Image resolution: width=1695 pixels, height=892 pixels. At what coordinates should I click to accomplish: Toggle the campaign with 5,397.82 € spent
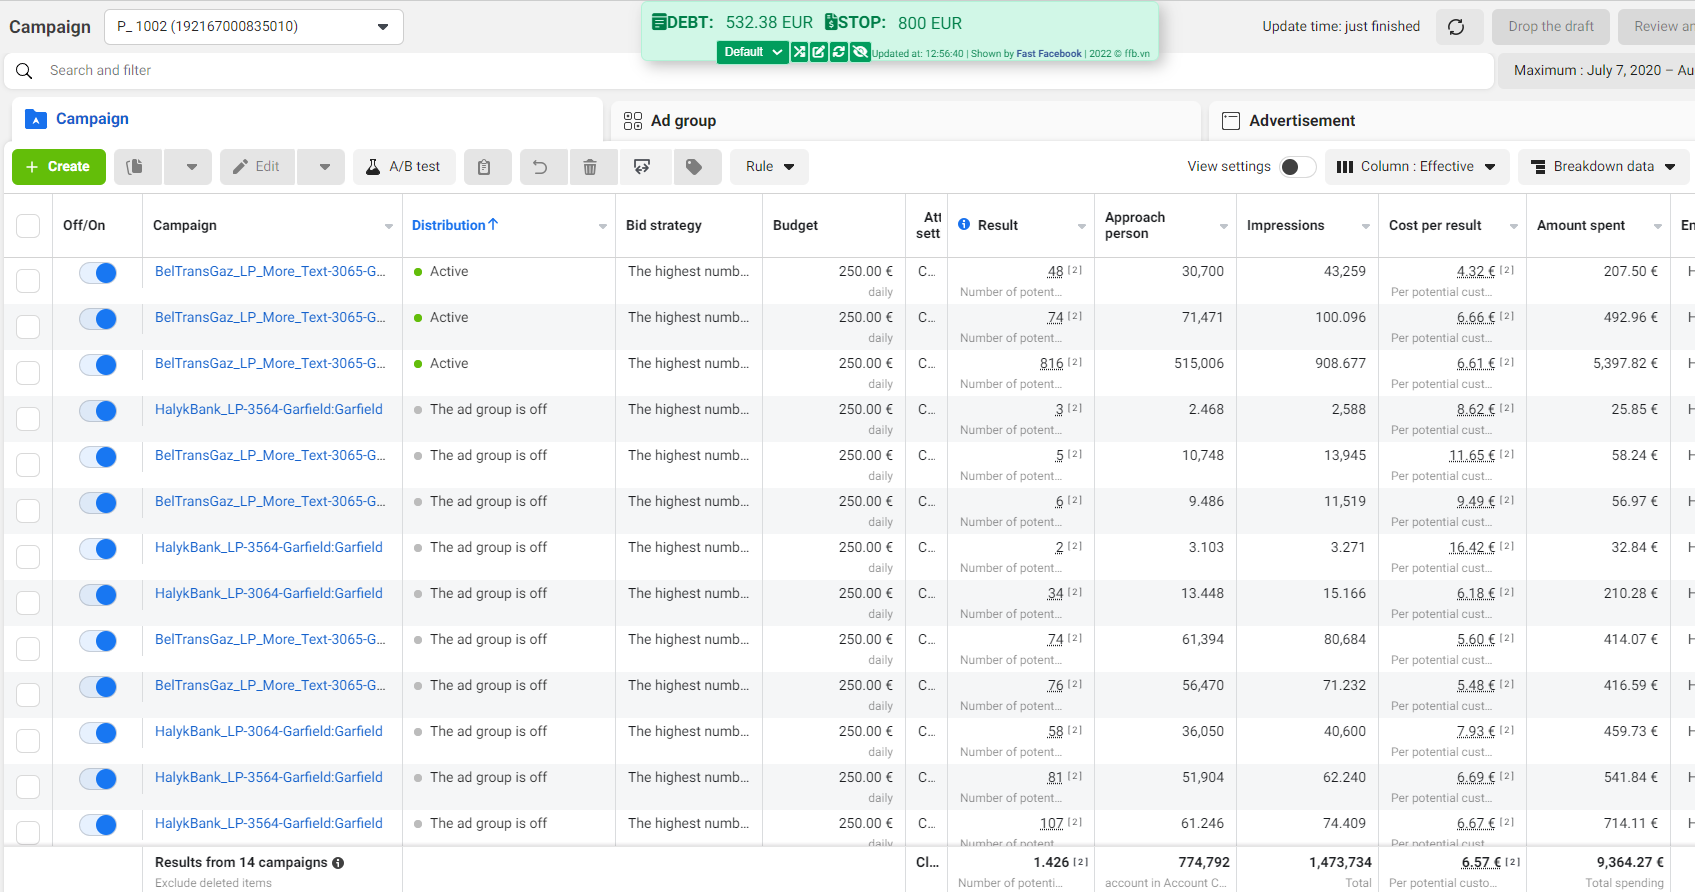tap(98, 365)
